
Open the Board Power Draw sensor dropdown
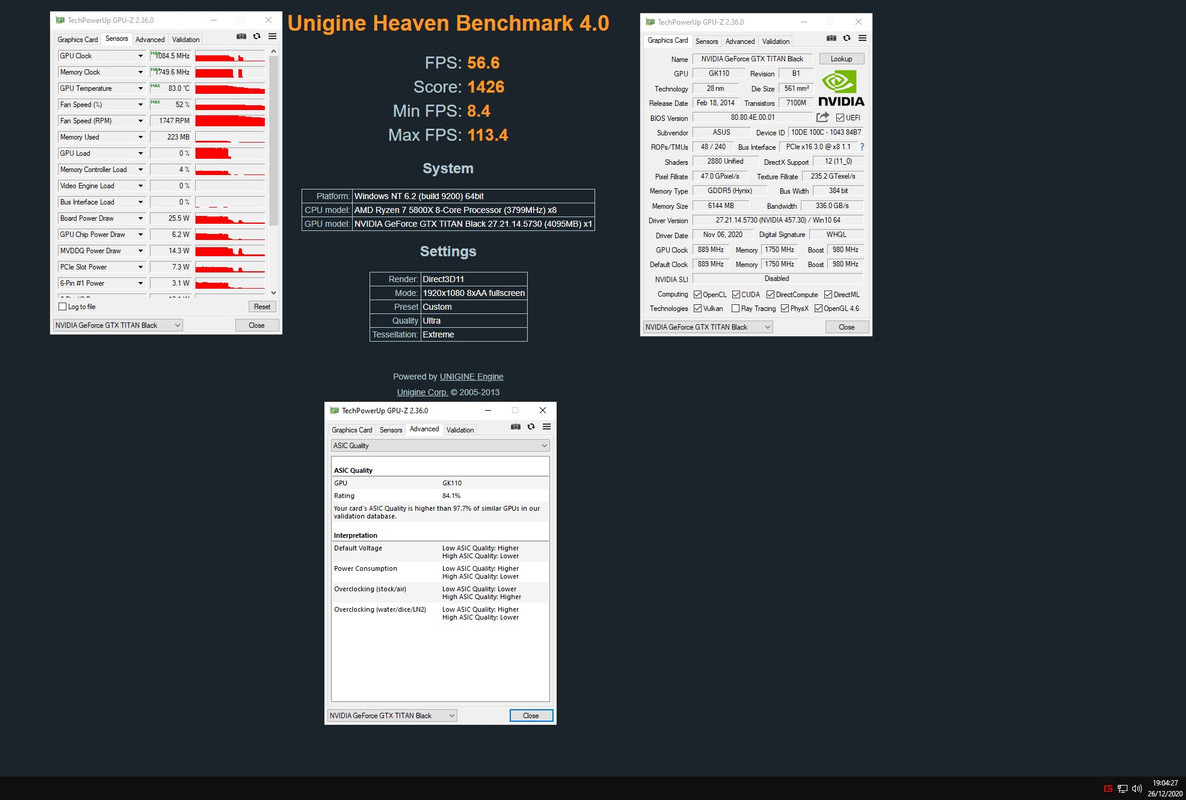click(x=140, y=219)
